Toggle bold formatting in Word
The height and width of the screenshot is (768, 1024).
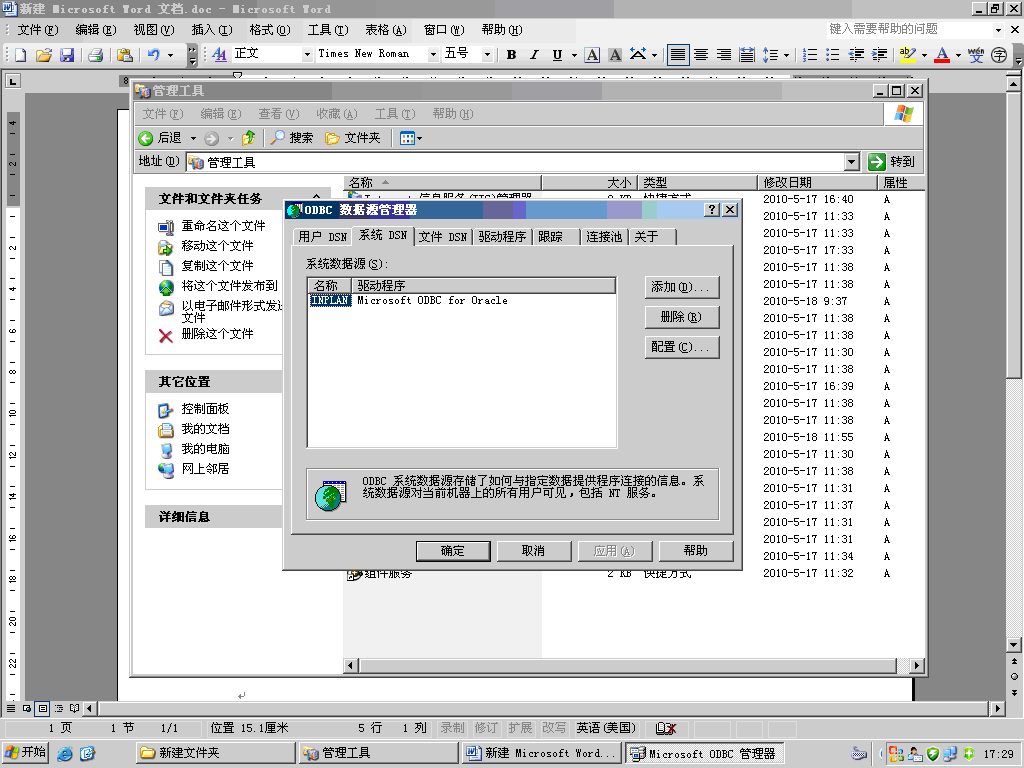[x=511, y=55]
